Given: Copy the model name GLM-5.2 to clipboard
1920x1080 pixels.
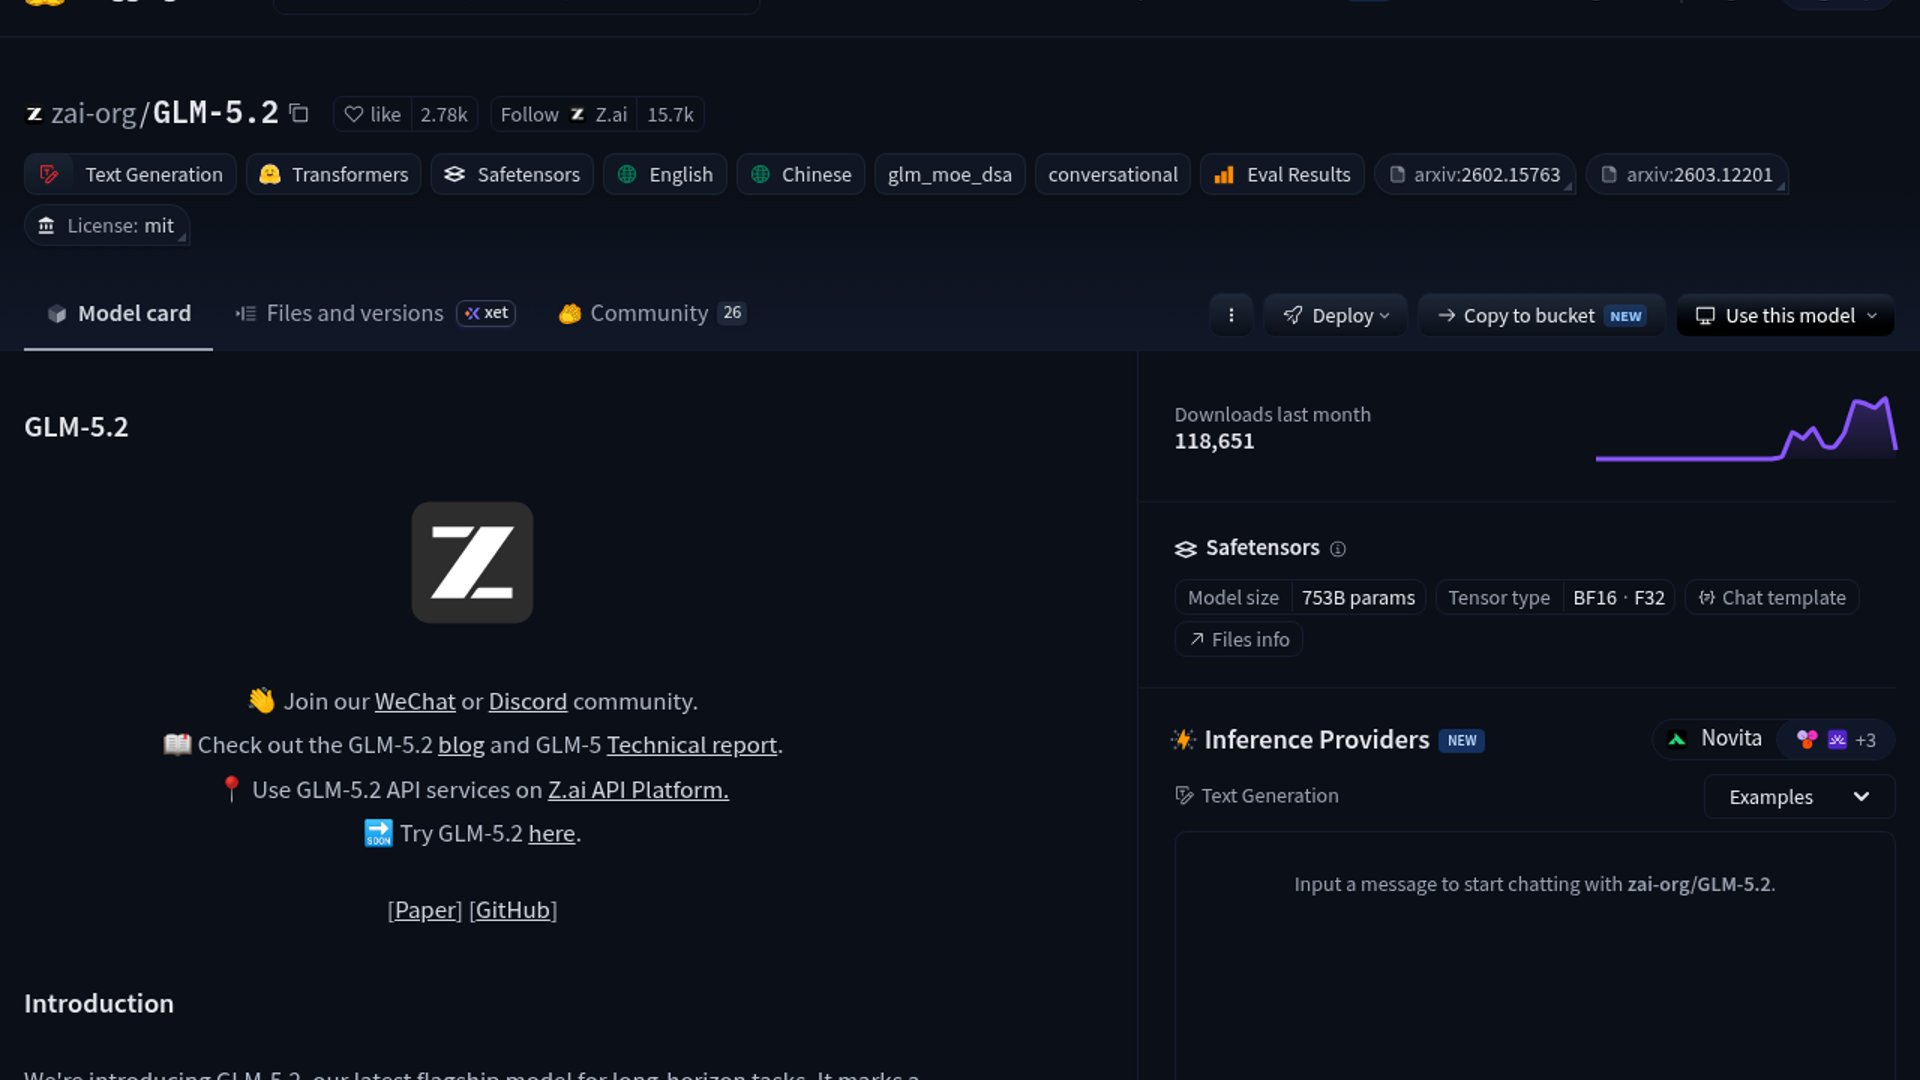Looking at the screenshot, I should click(298, 114).
